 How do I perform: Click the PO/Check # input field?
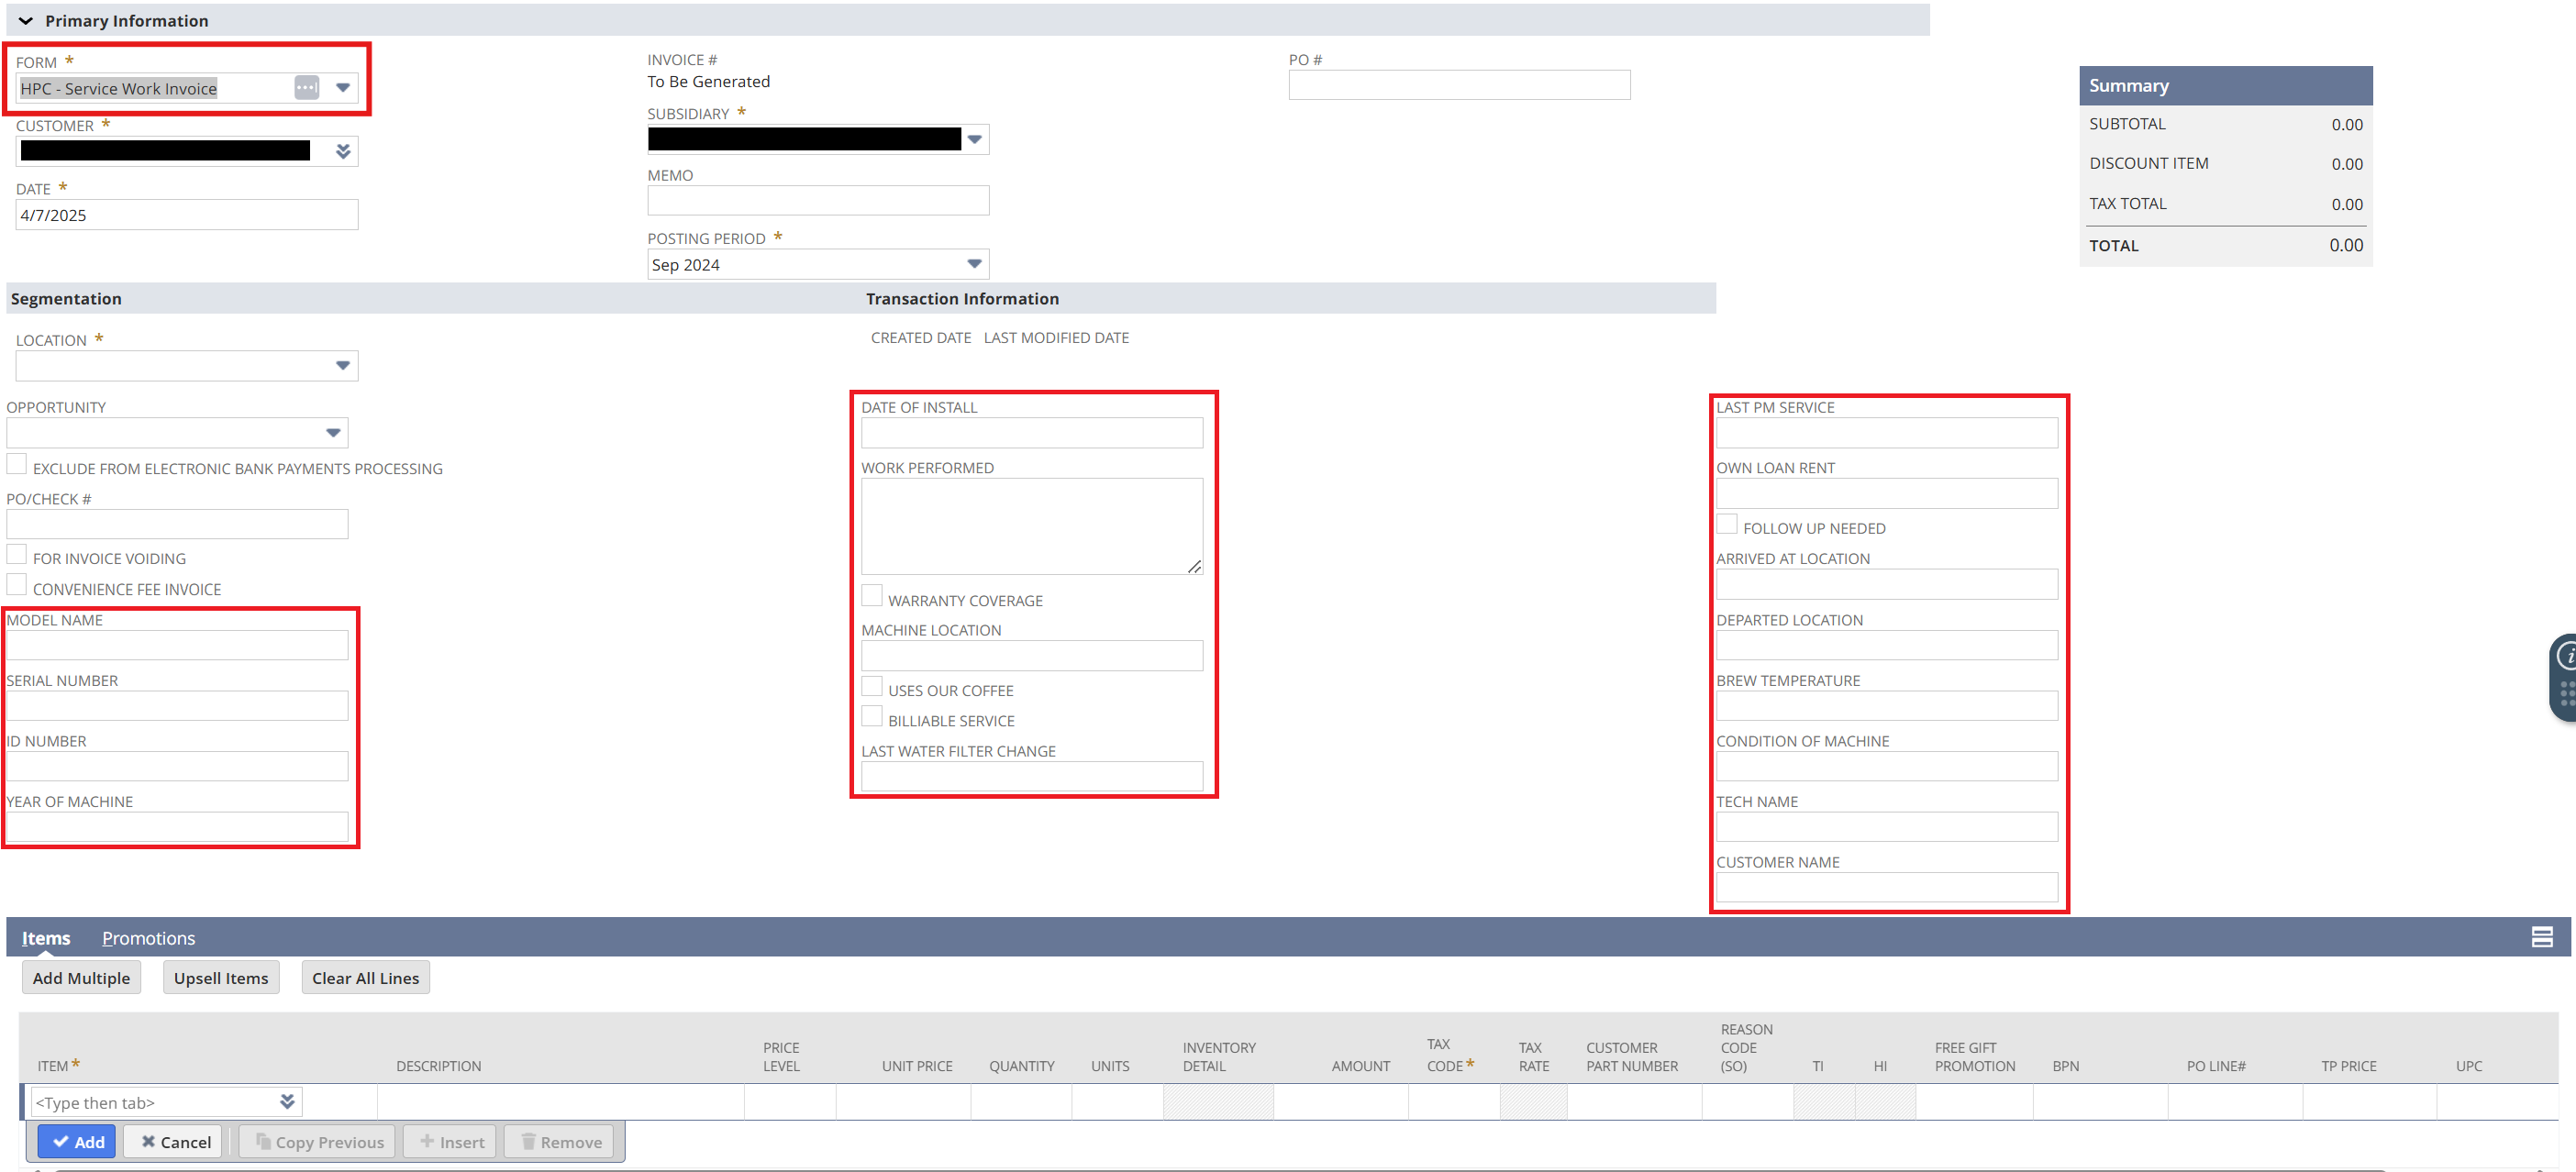tap(177, 524)
